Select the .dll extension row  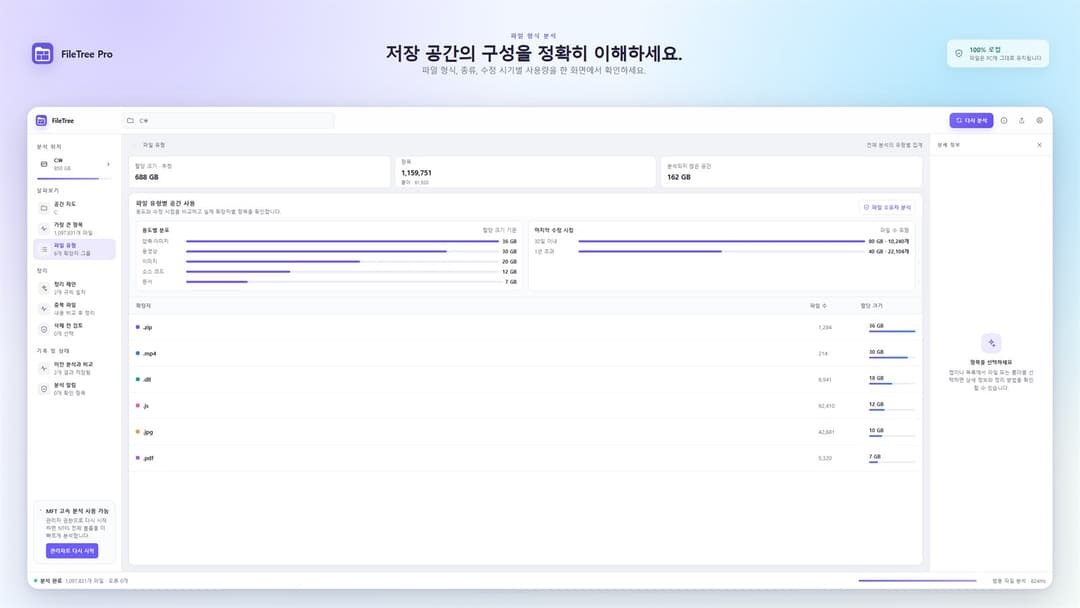[526, 380]
